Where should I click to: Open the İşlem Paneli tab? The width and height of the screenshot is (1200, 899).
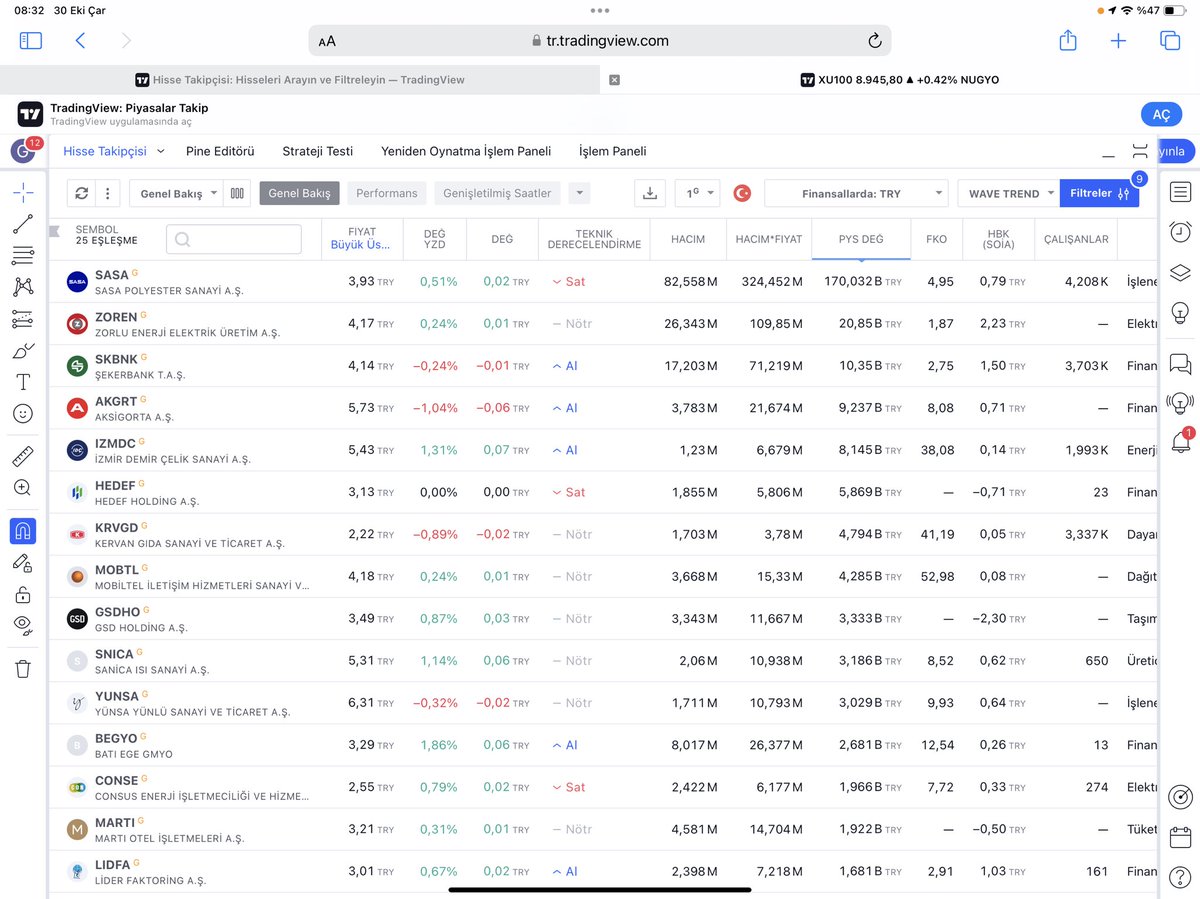[613, 151]
